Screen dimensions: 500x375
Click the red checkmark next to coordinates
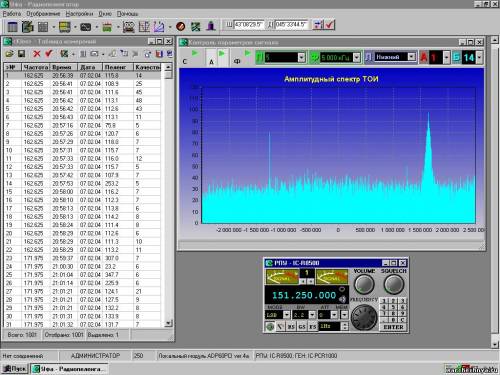(x=330, y=25)
